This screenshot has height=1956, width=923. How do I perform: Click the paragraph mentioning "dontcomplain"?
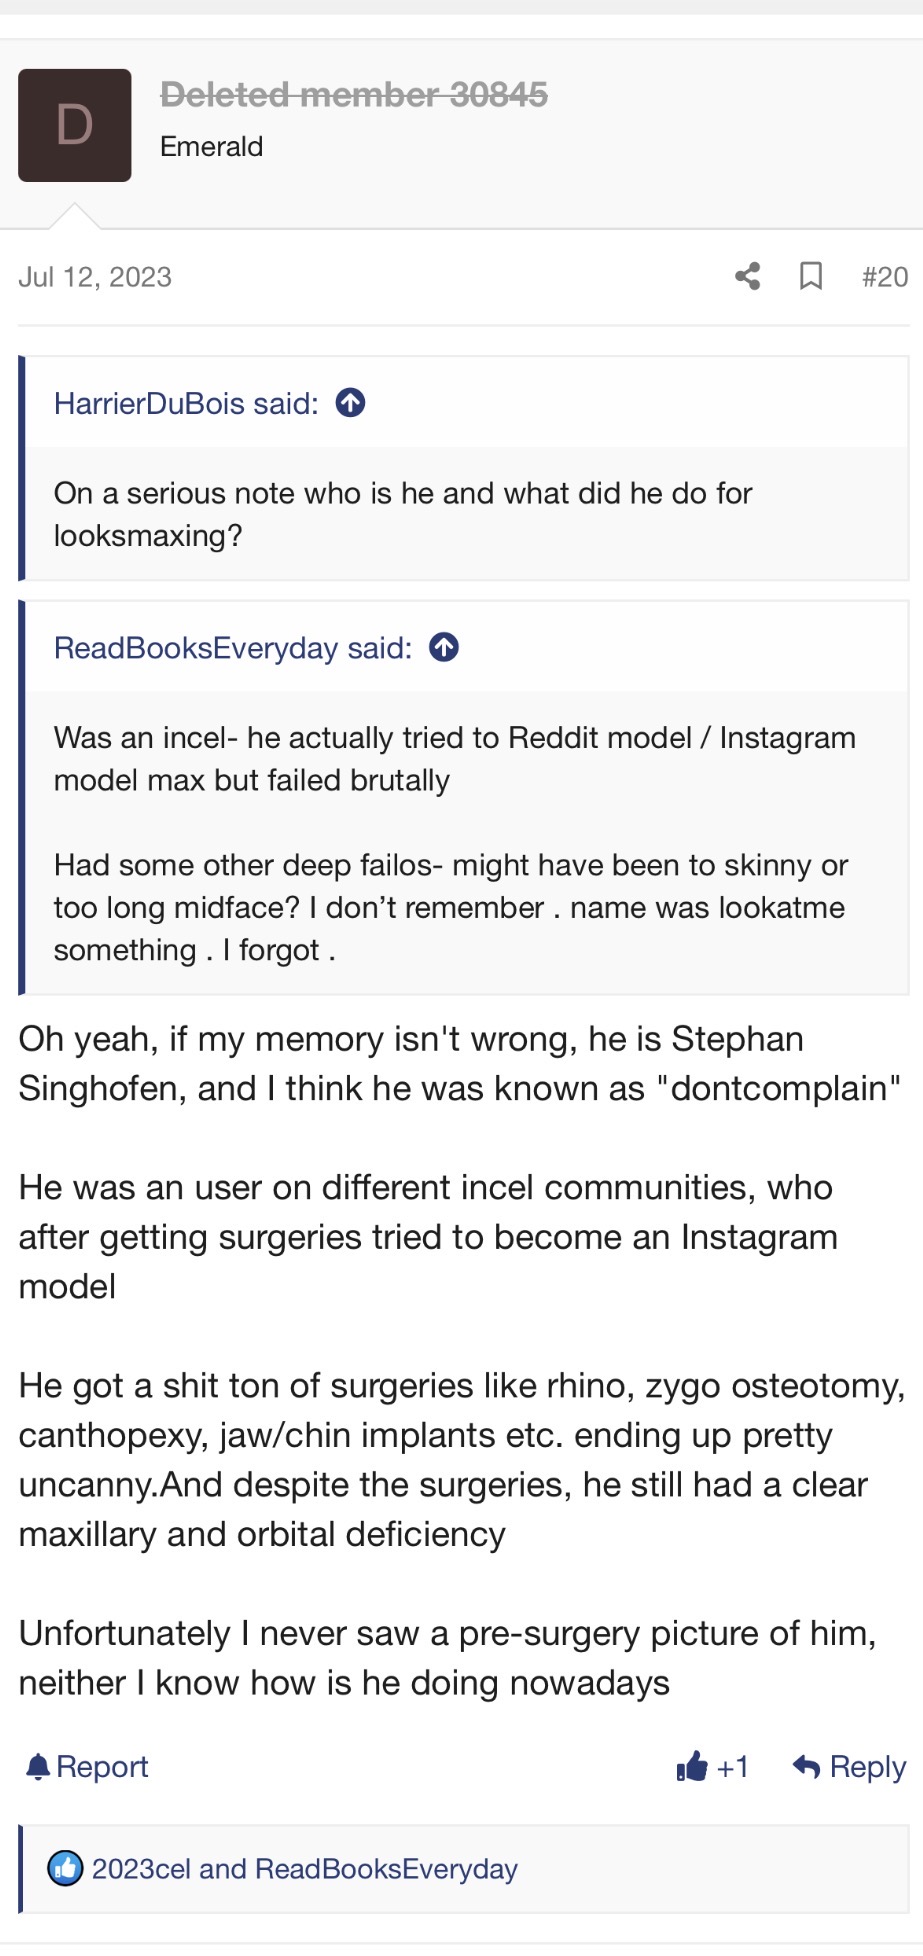coord(460,1063)
